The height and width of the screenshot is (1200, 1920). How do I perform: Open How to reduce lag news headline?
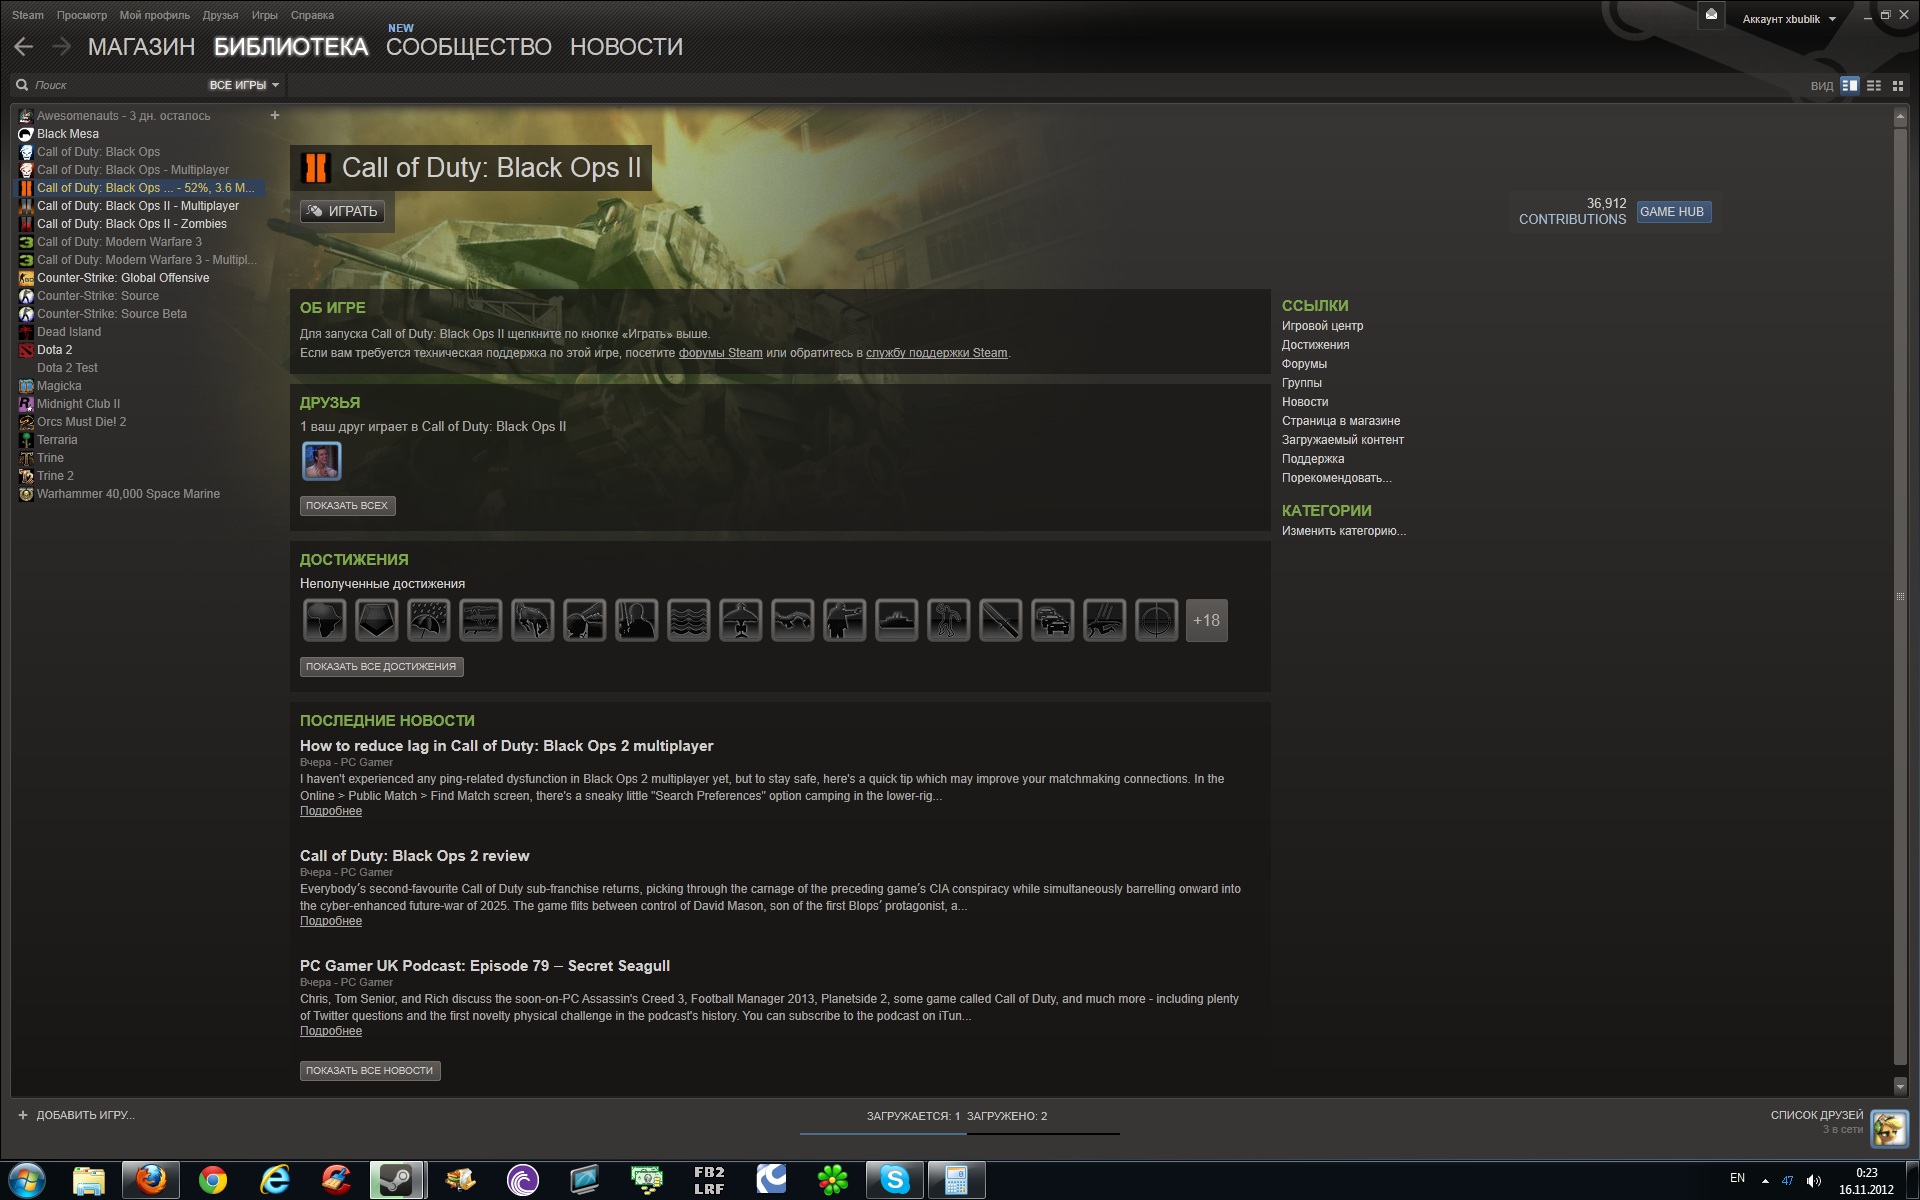tap(506, 746)
